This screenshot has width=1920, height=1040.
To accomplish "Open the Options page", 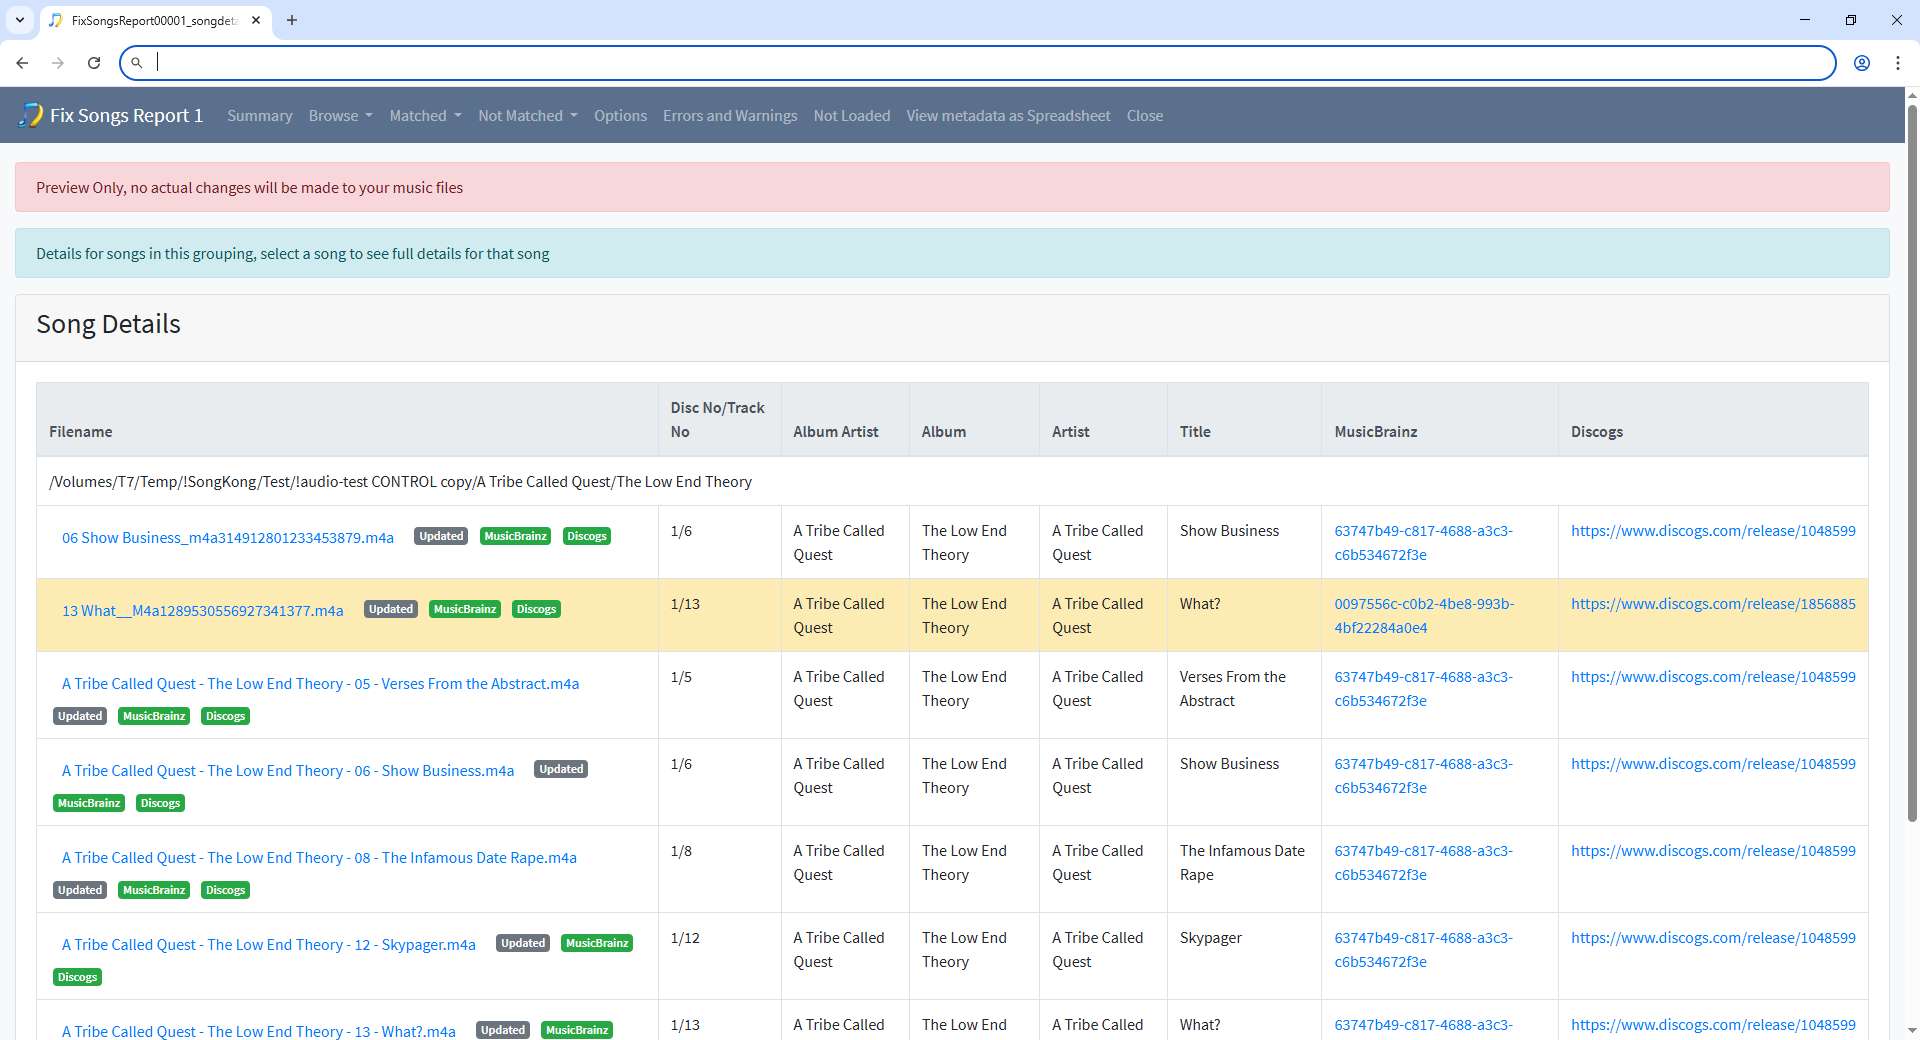I will (x=620, y=116).
